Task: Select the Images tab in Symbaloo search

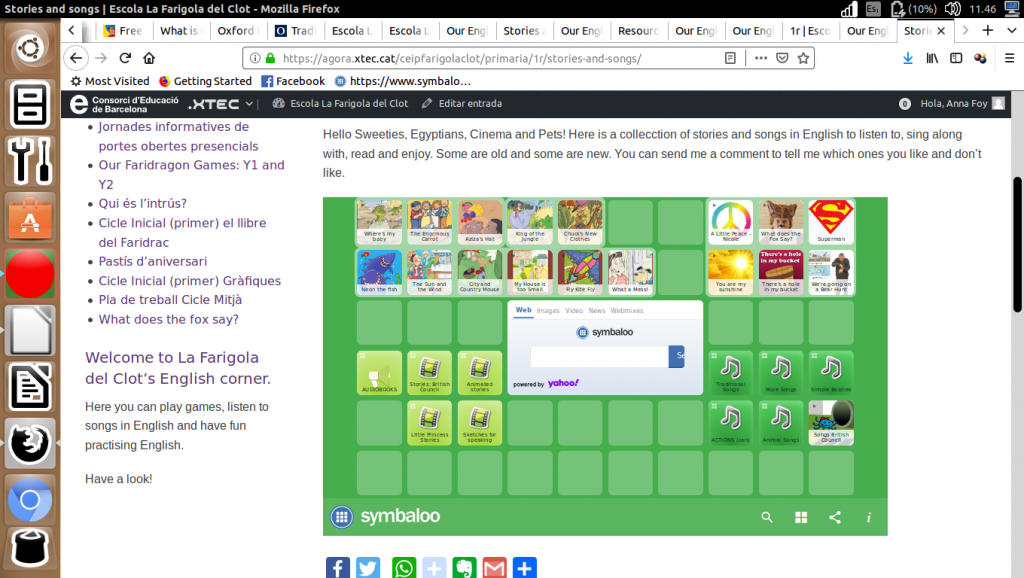Action: (548, 311)
